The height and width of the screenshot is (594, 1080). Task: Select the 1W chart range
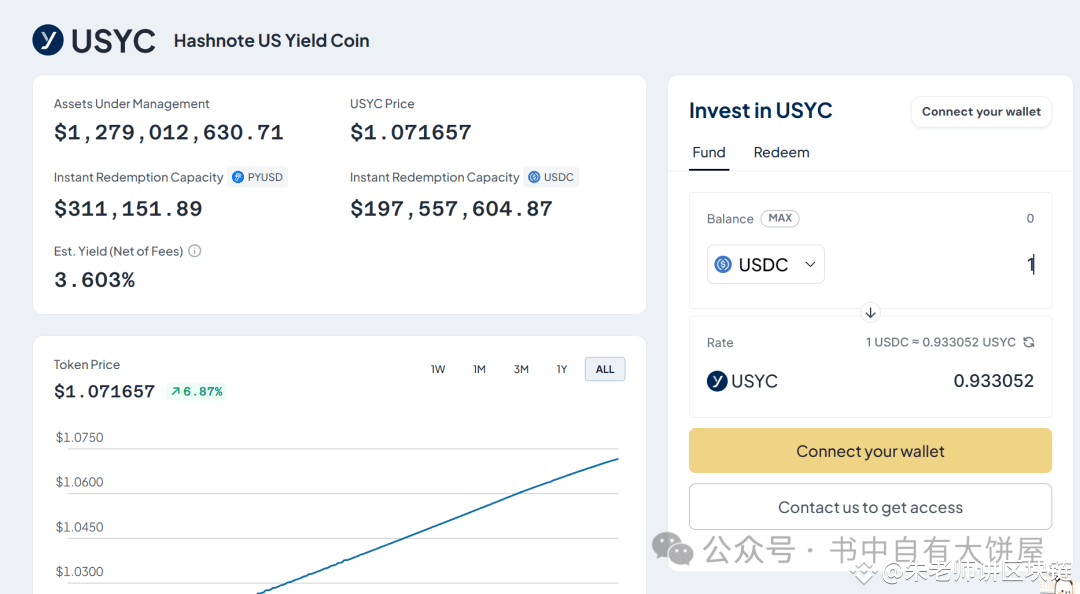pos(438,369)
